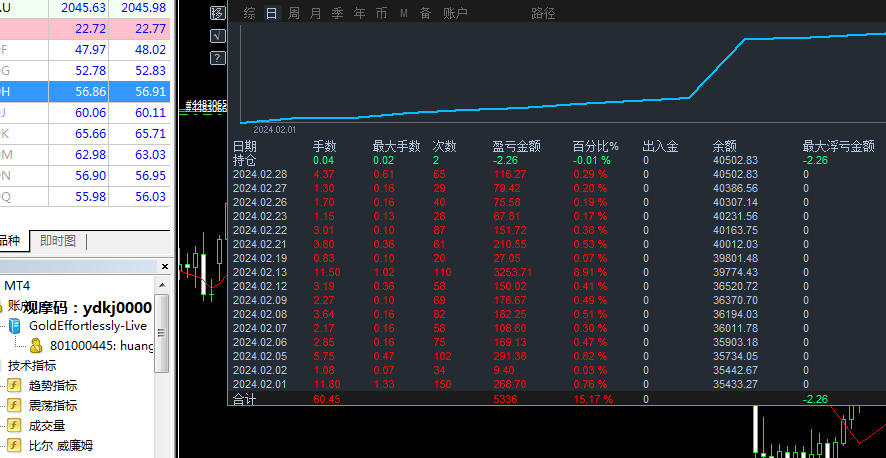Viewport: 886px width, 458px height.
Task: Select the 技术指标 tree node
Action: pyautogui.click(x=32, y=365)
